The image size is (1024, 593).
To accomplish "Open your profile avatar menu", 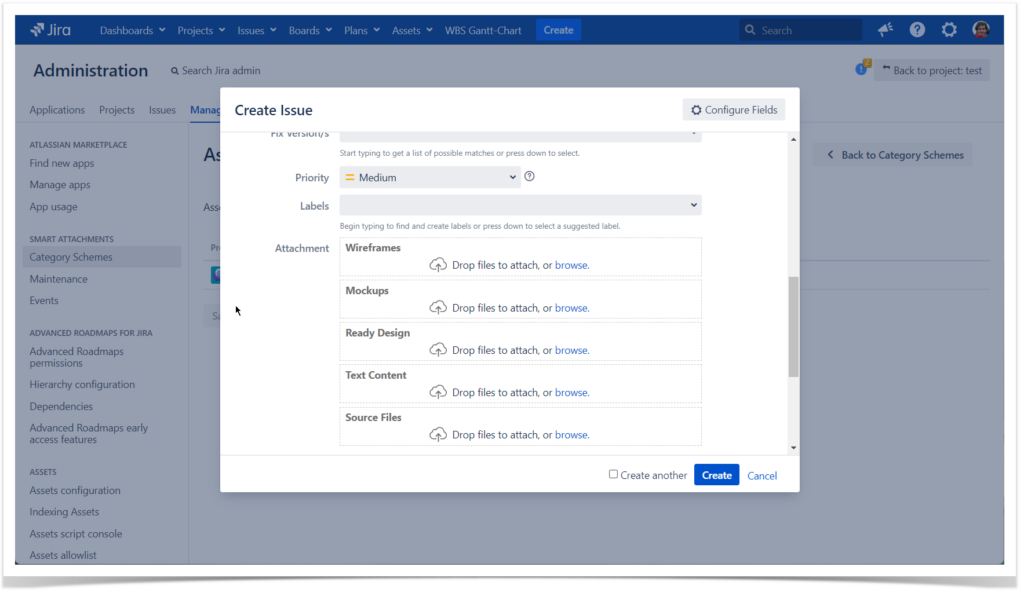I will [980, 29].
